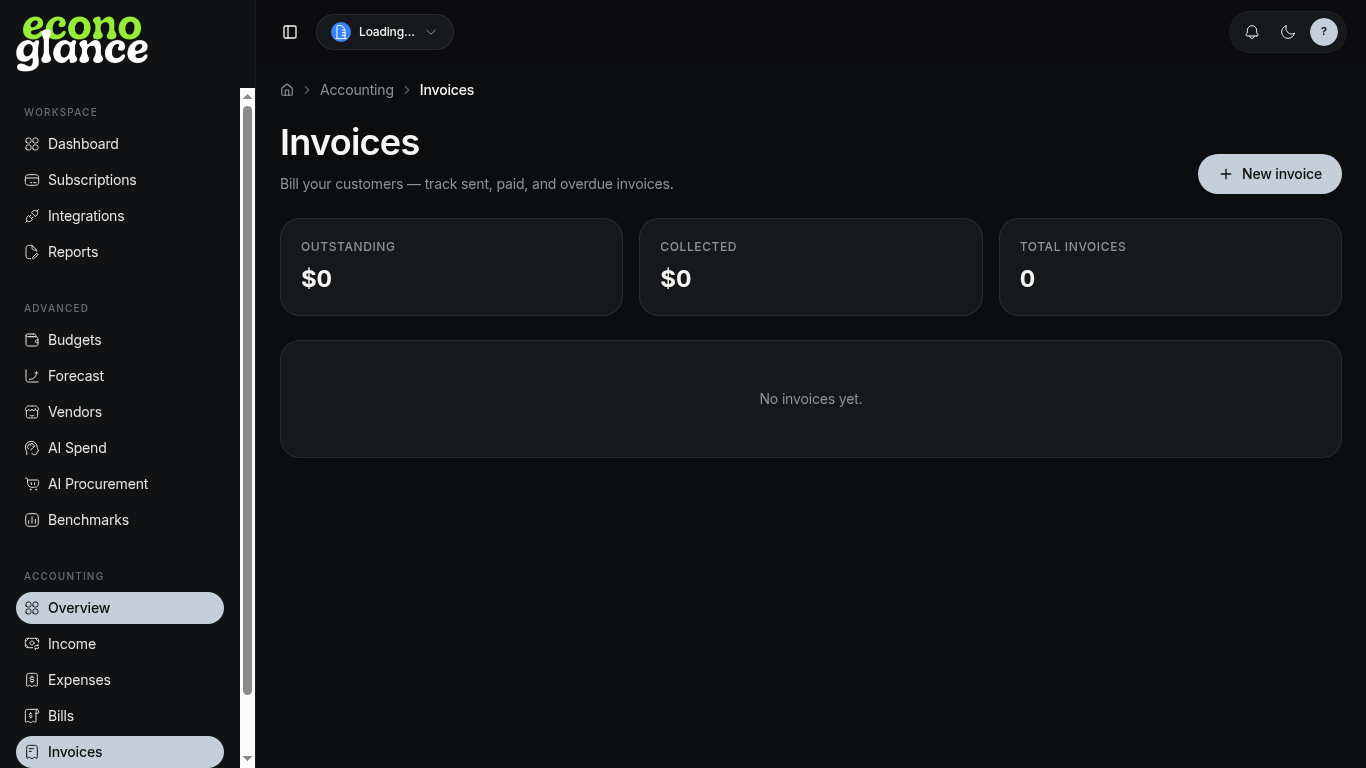Click the ADVANCED section label
The width and height of the screenshot is (1366, 768).
[56, 308]
